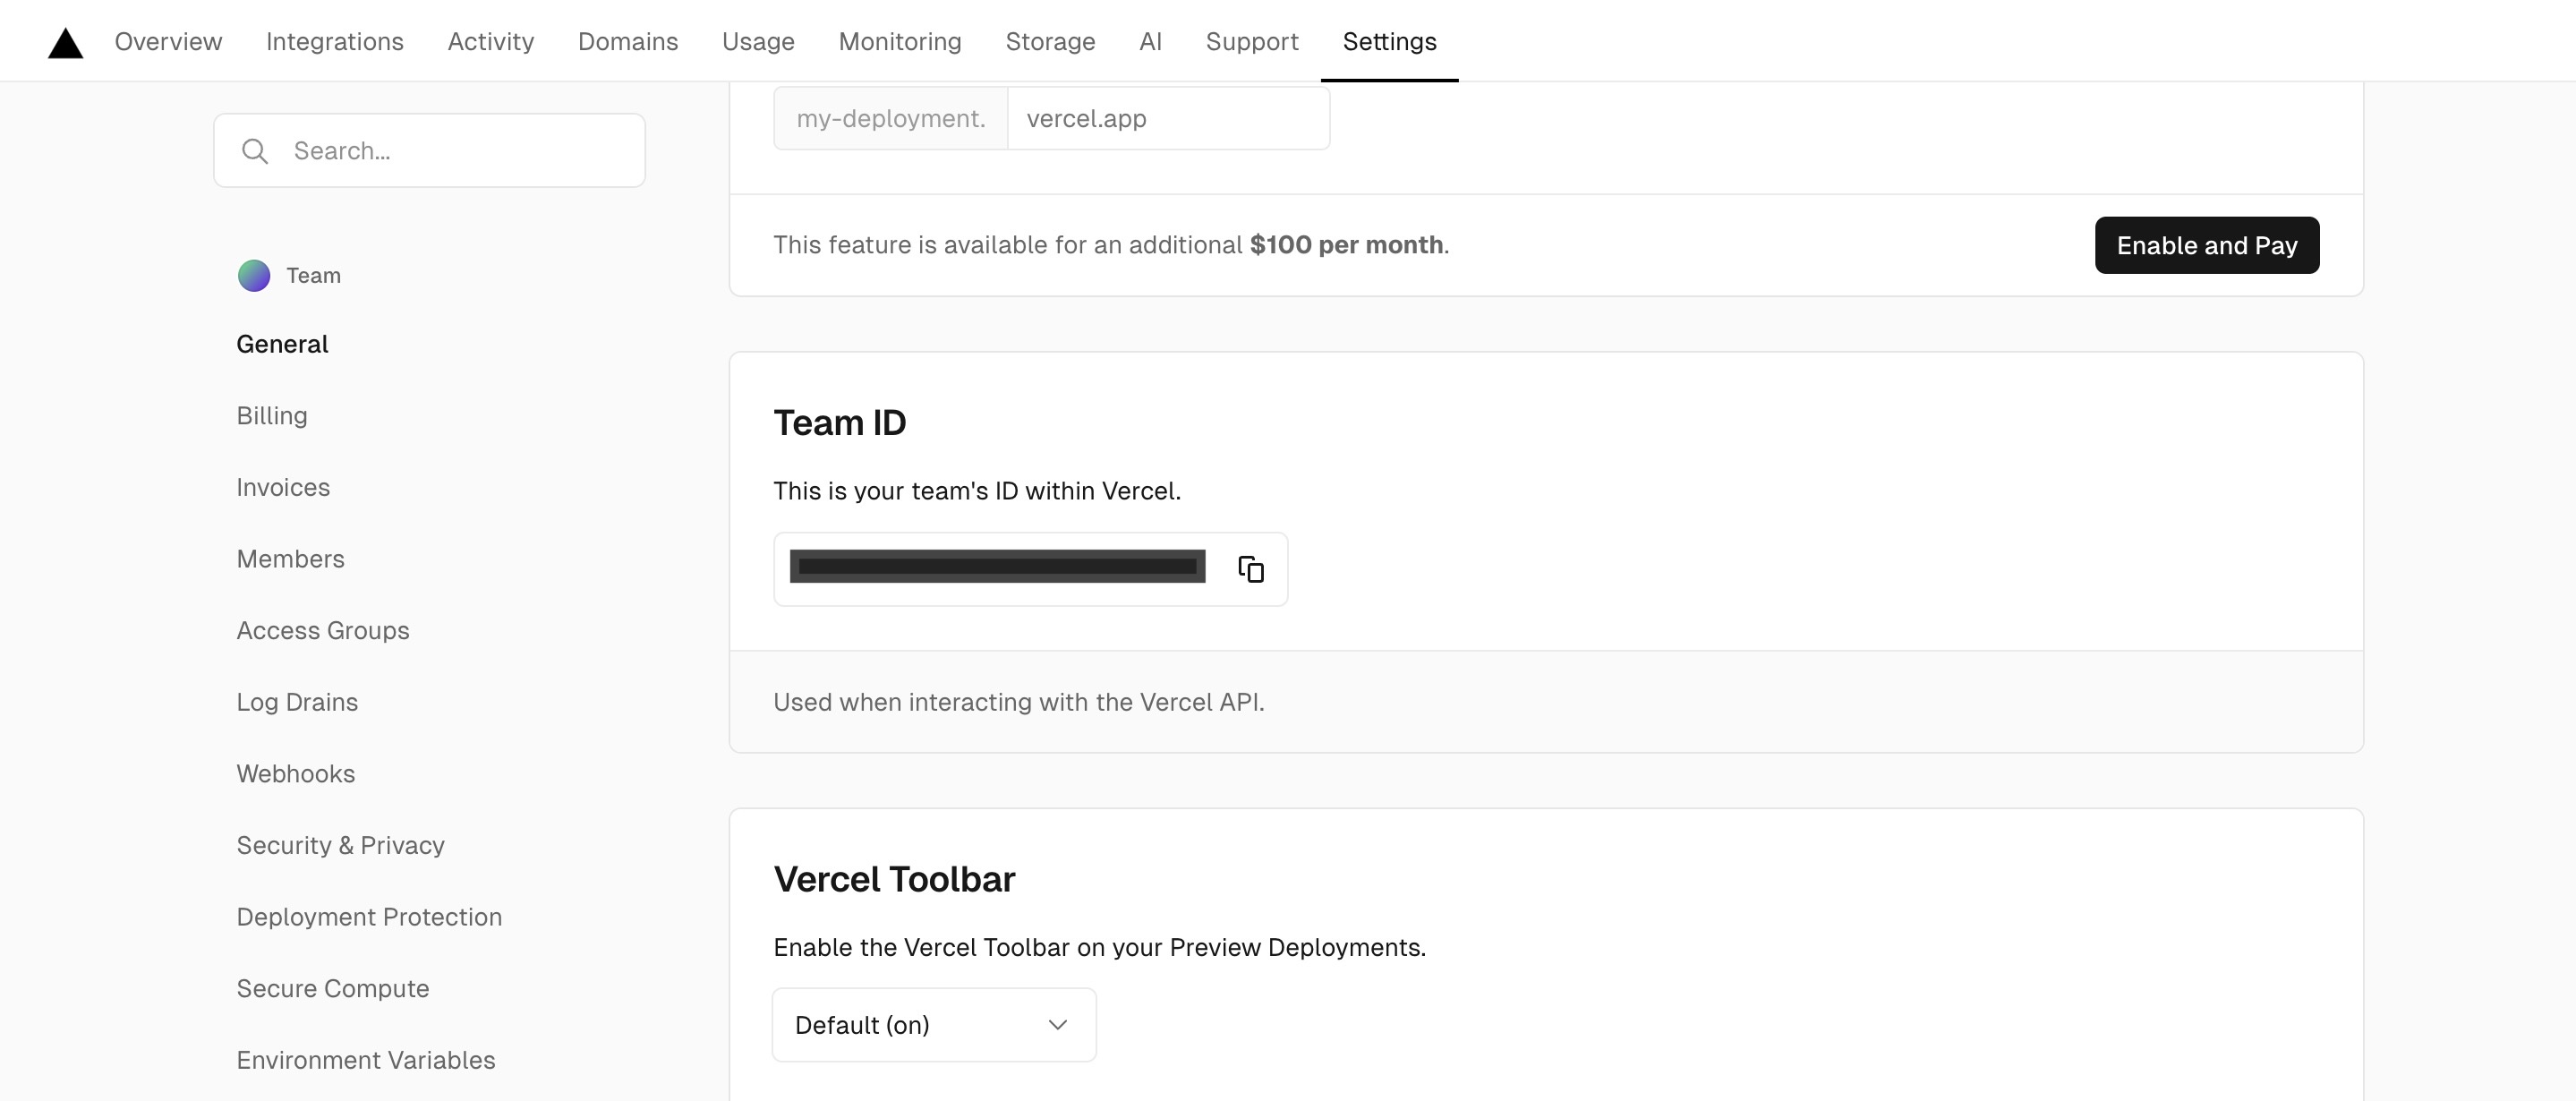Viewport: 2576px width, 1101px height.
Task: Open Billing settings in sidebar
Action: point(271,415)
